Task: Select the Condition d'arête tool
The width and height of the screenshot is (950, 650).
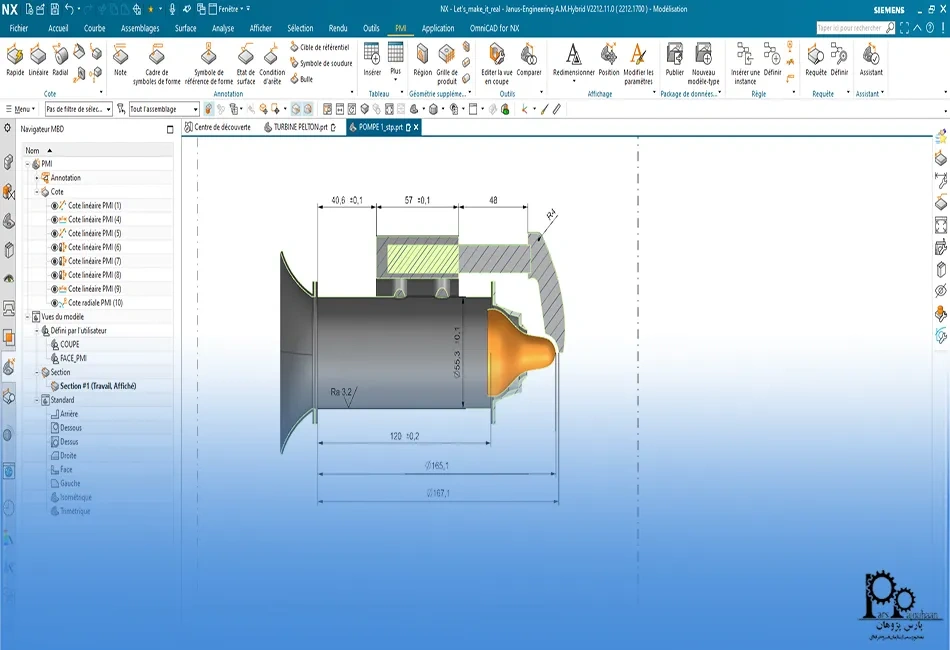Action: pos(270,58)
